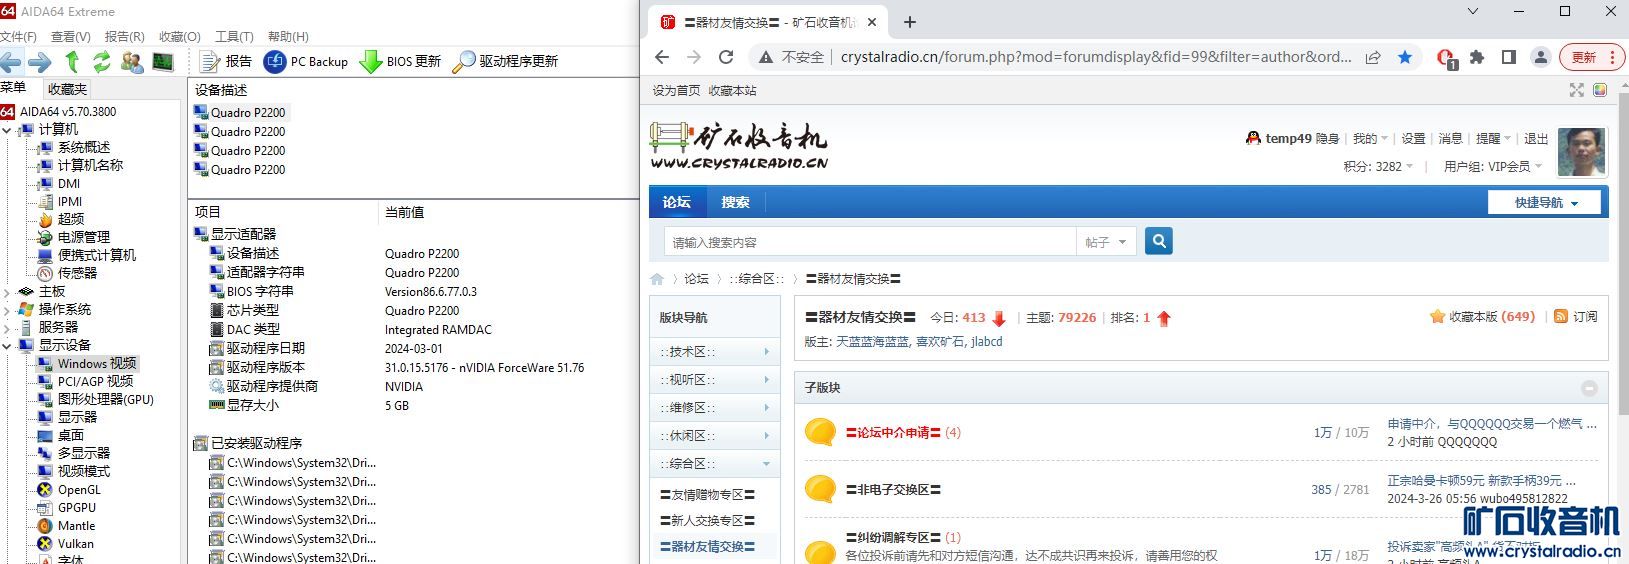Image resolution: width=1629 pixels, height=564 pixels.
Task: Click the BIOS 更新 toolbar button
Action: click(400, 62)
